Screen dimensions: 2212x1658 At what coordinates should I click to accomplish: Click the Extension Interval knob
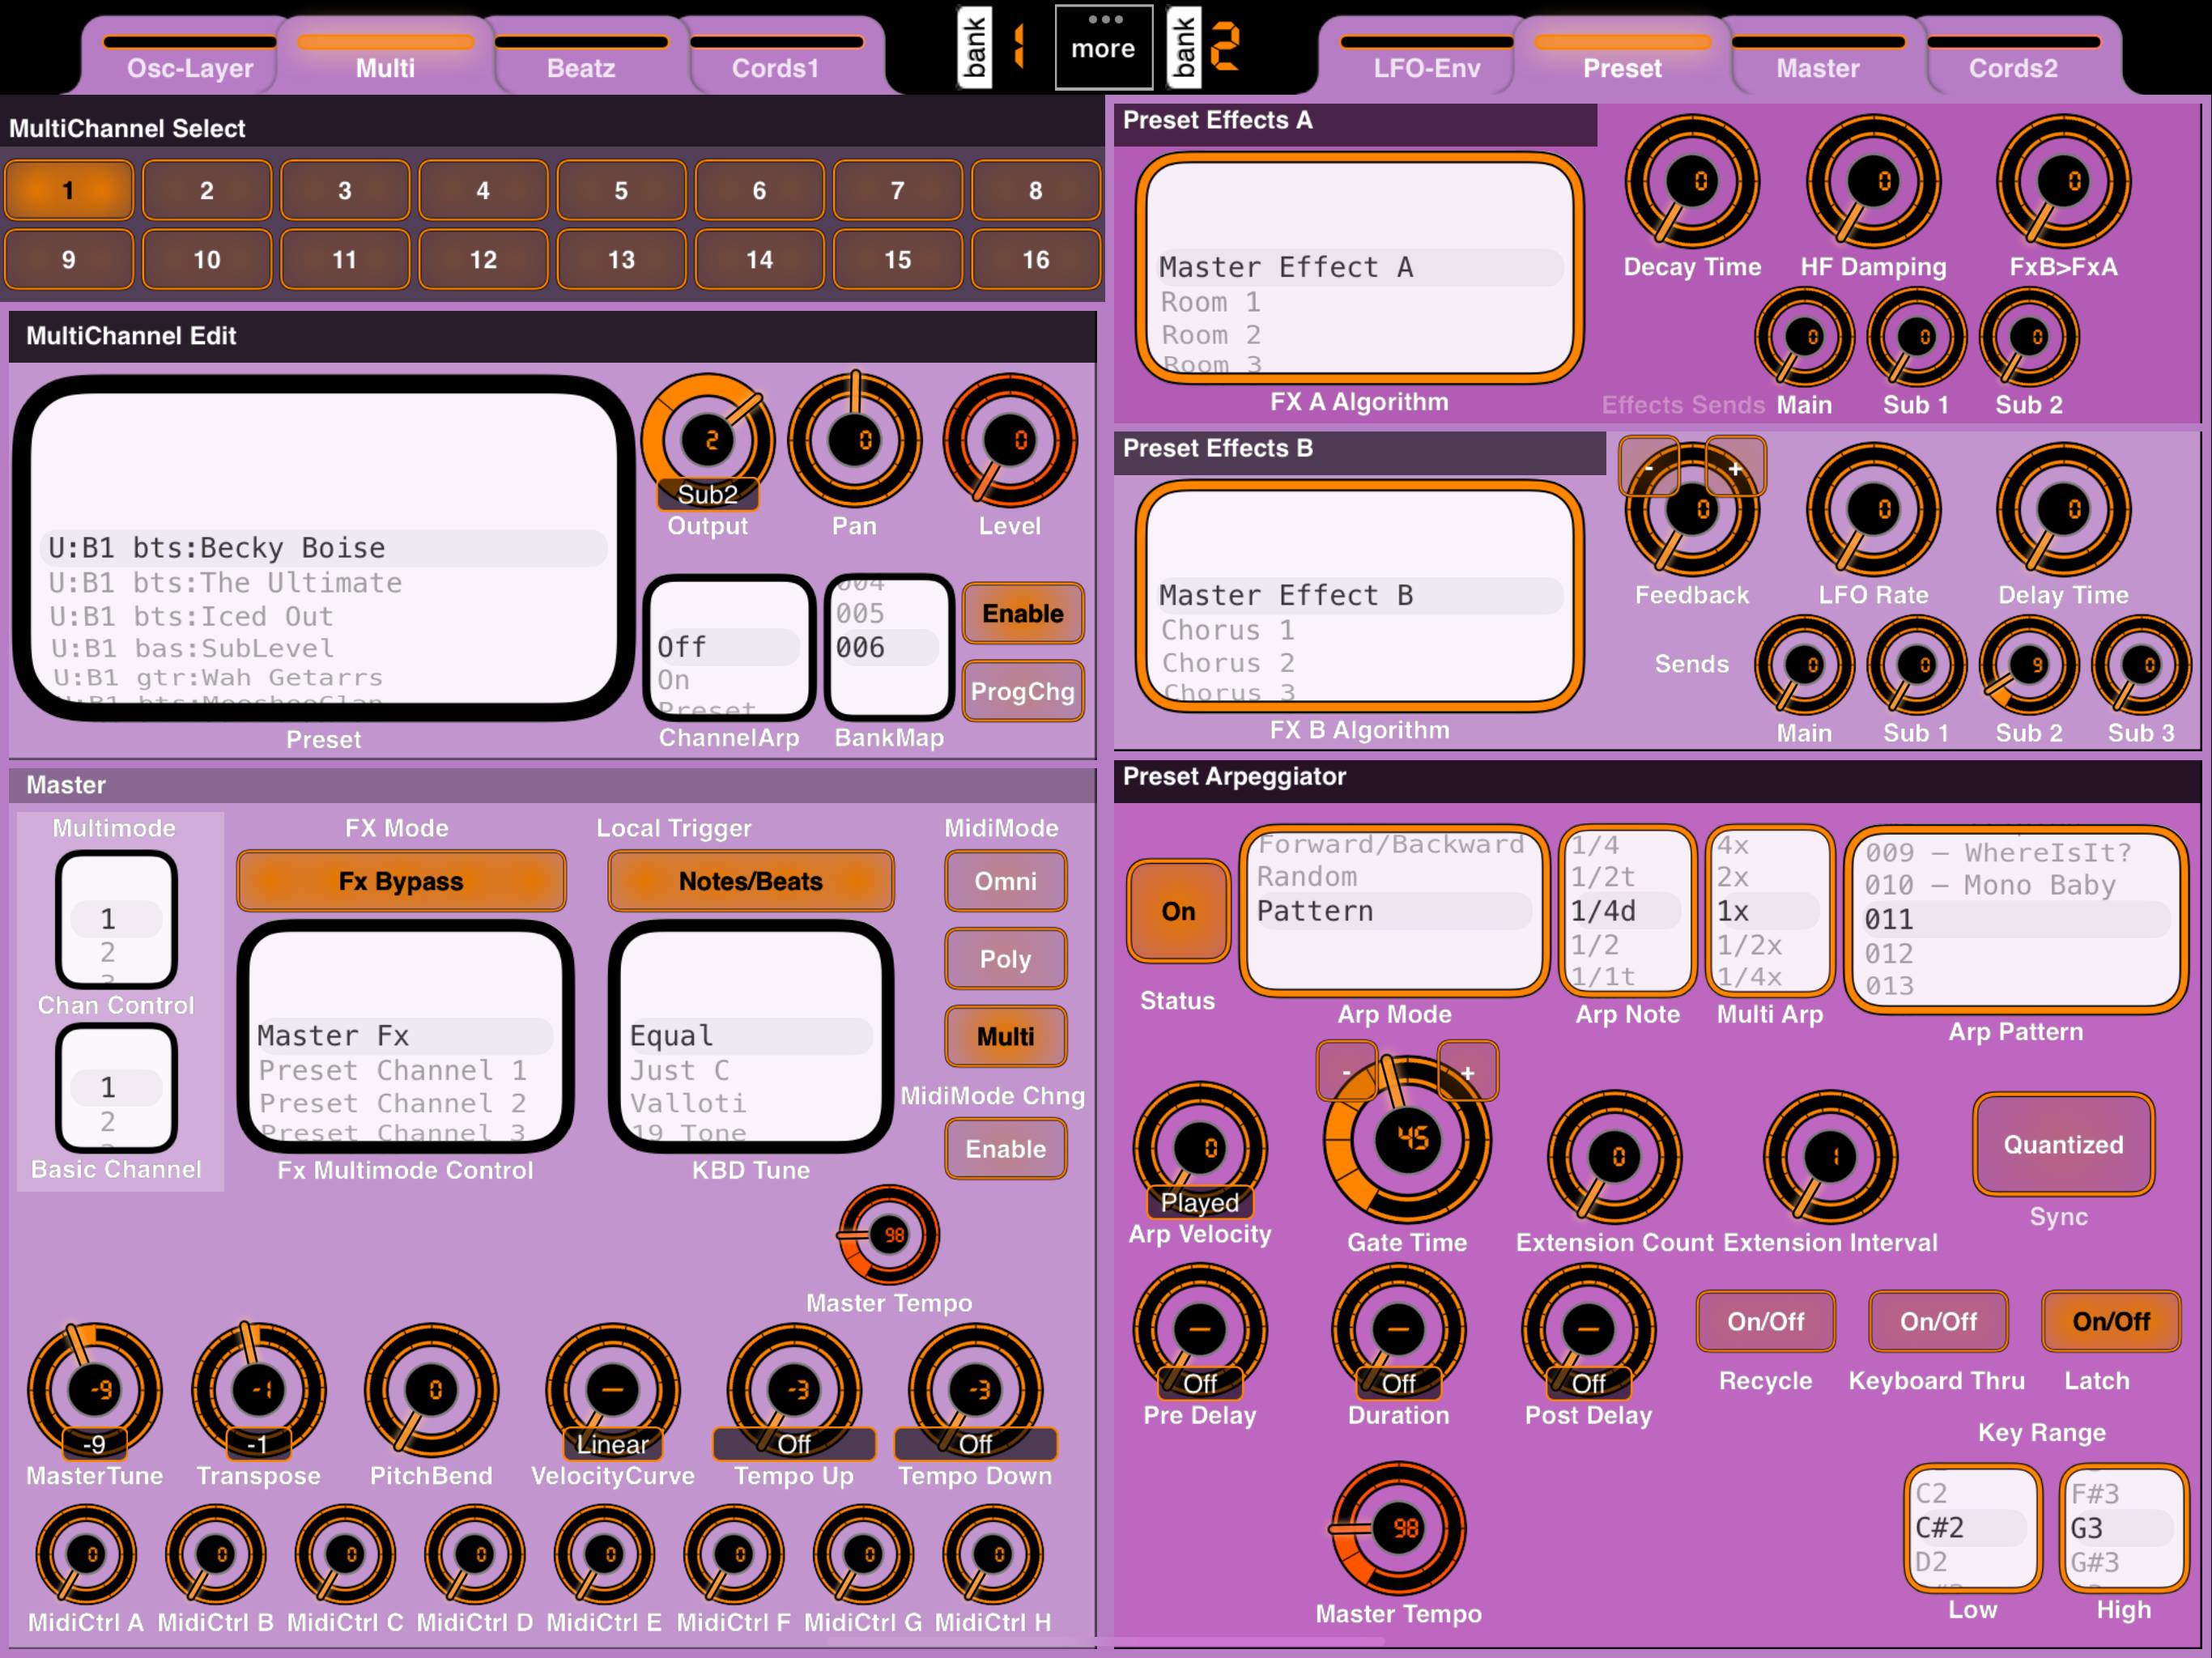(1830, 1157)
